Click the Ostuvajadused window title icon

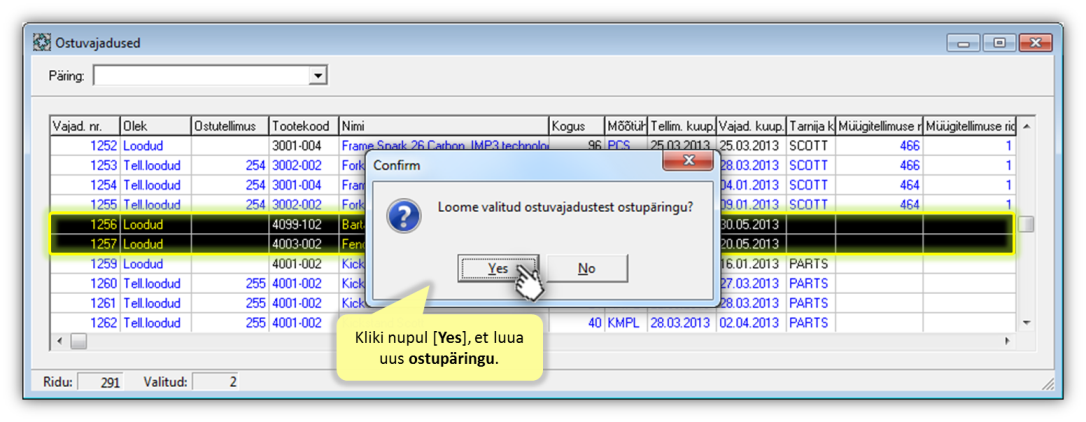42,43
